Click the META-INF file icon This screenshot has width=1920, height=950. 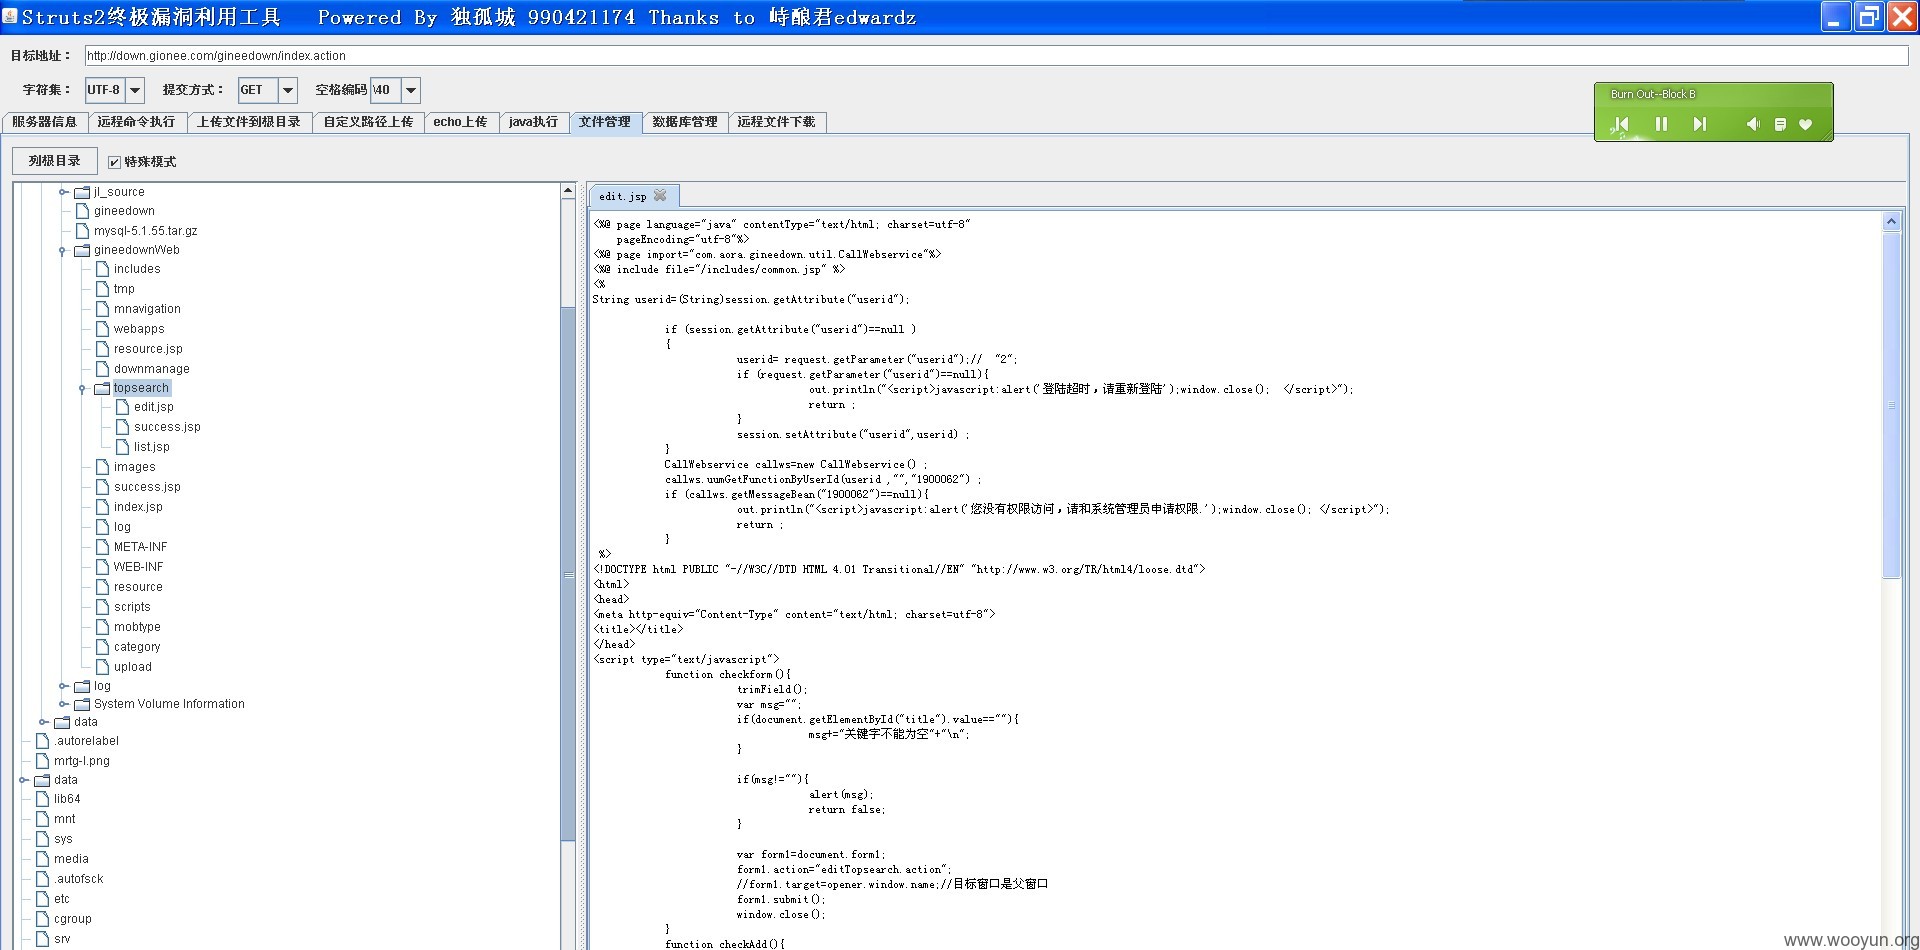[102, 547]
